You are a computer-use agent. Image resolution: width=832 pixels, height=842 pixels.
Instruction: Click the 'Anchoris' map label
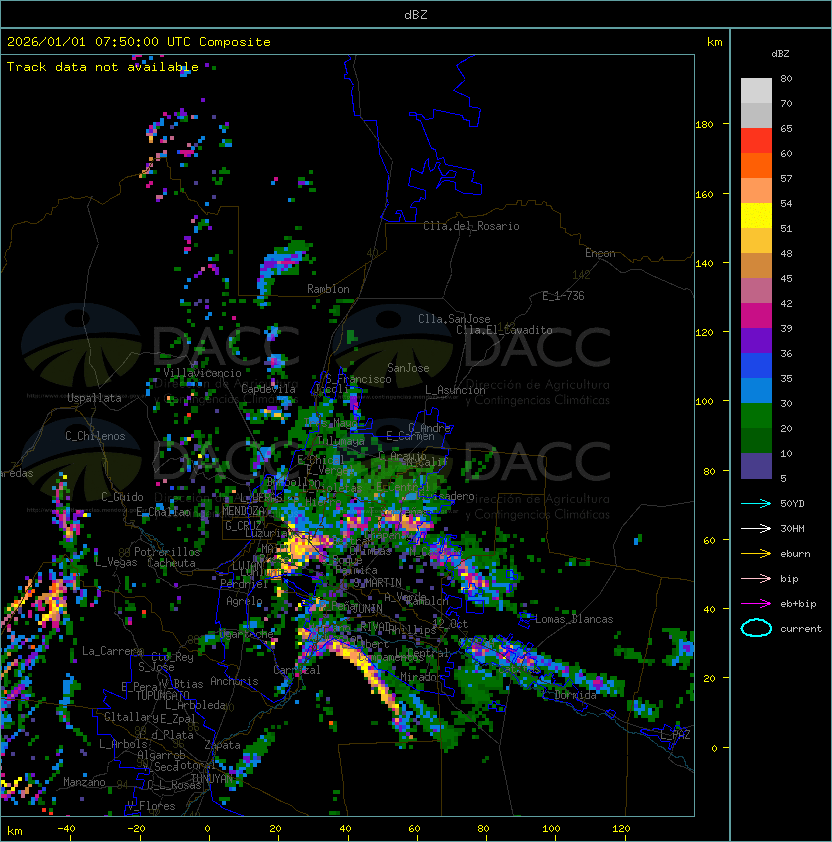234,681
